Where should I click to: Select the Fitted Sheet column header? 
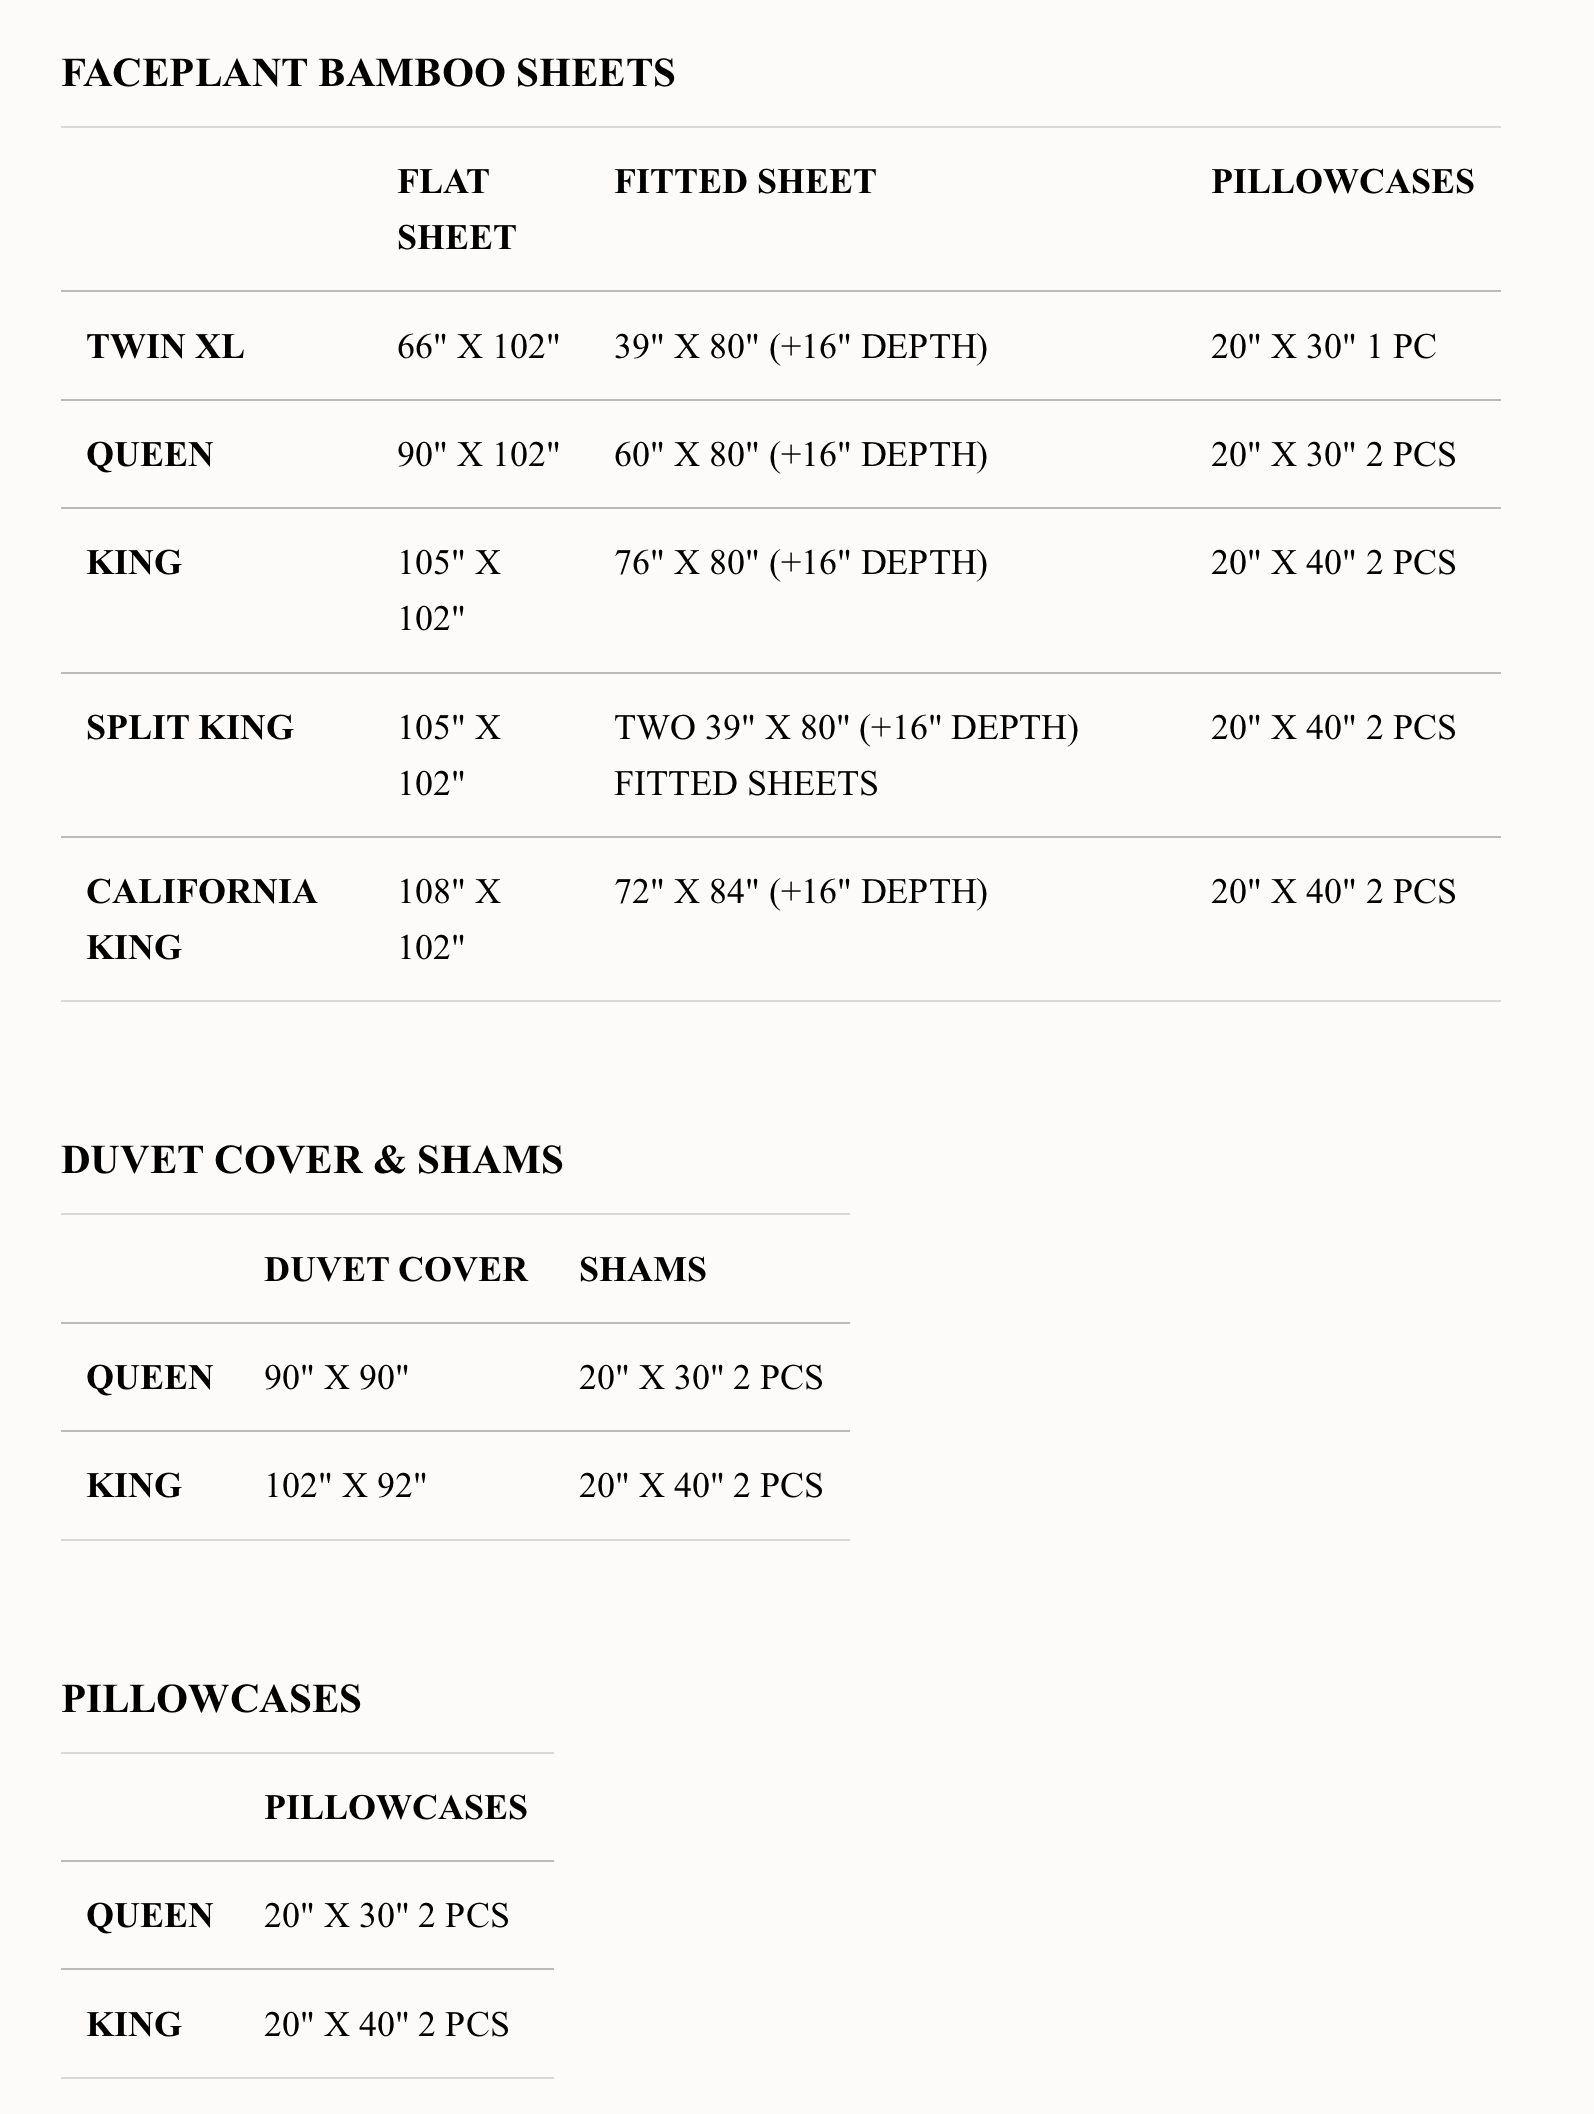(x=745, y=182)
